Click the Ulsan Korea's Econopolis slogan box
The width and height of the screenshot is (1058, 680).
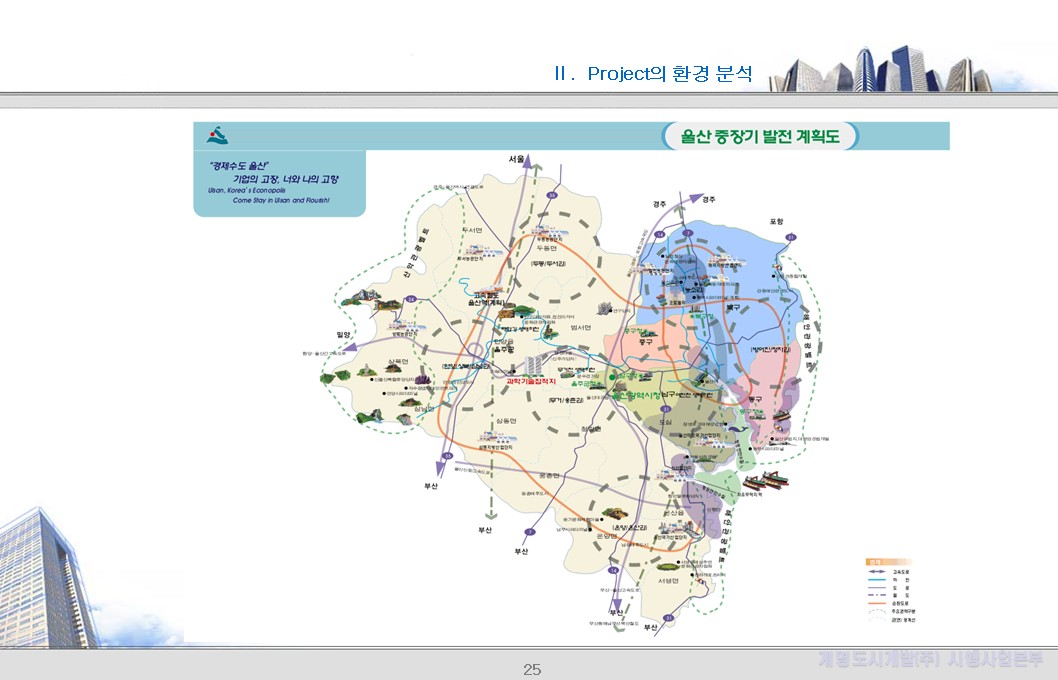click(x=279, y=182)
